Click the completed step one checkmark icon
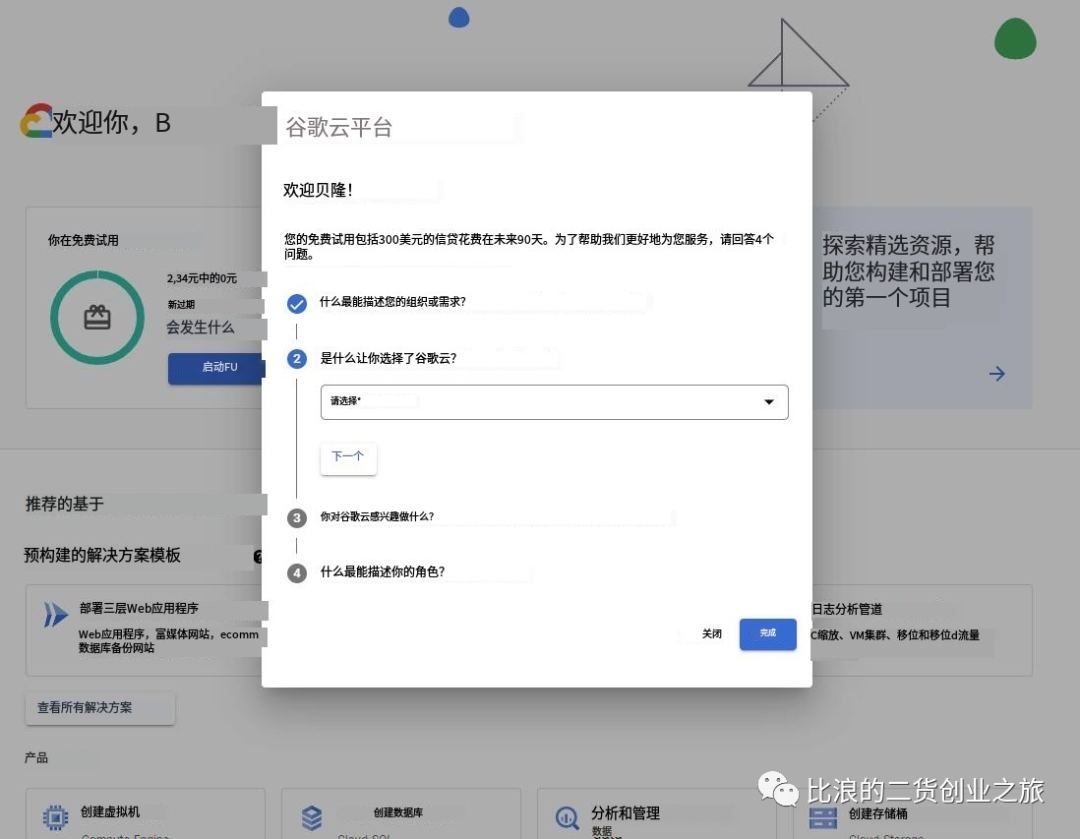The width and height of the screenshot is (1080, 839). [297, 303]
